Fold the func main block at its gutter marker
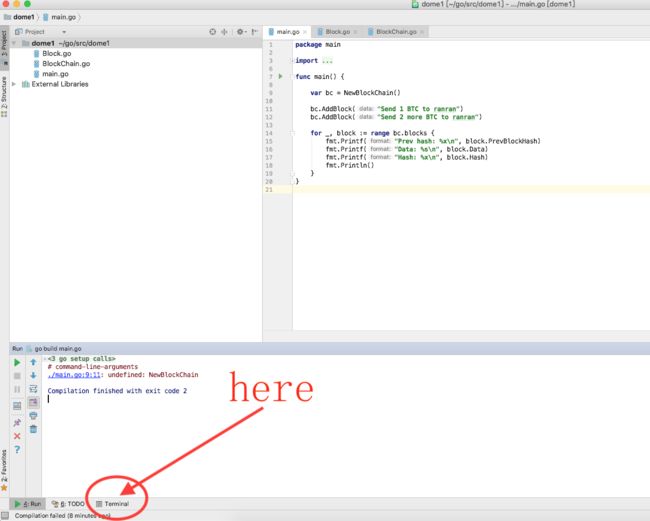Viewport: 650px width, 521px height. (x=292, y=77)
